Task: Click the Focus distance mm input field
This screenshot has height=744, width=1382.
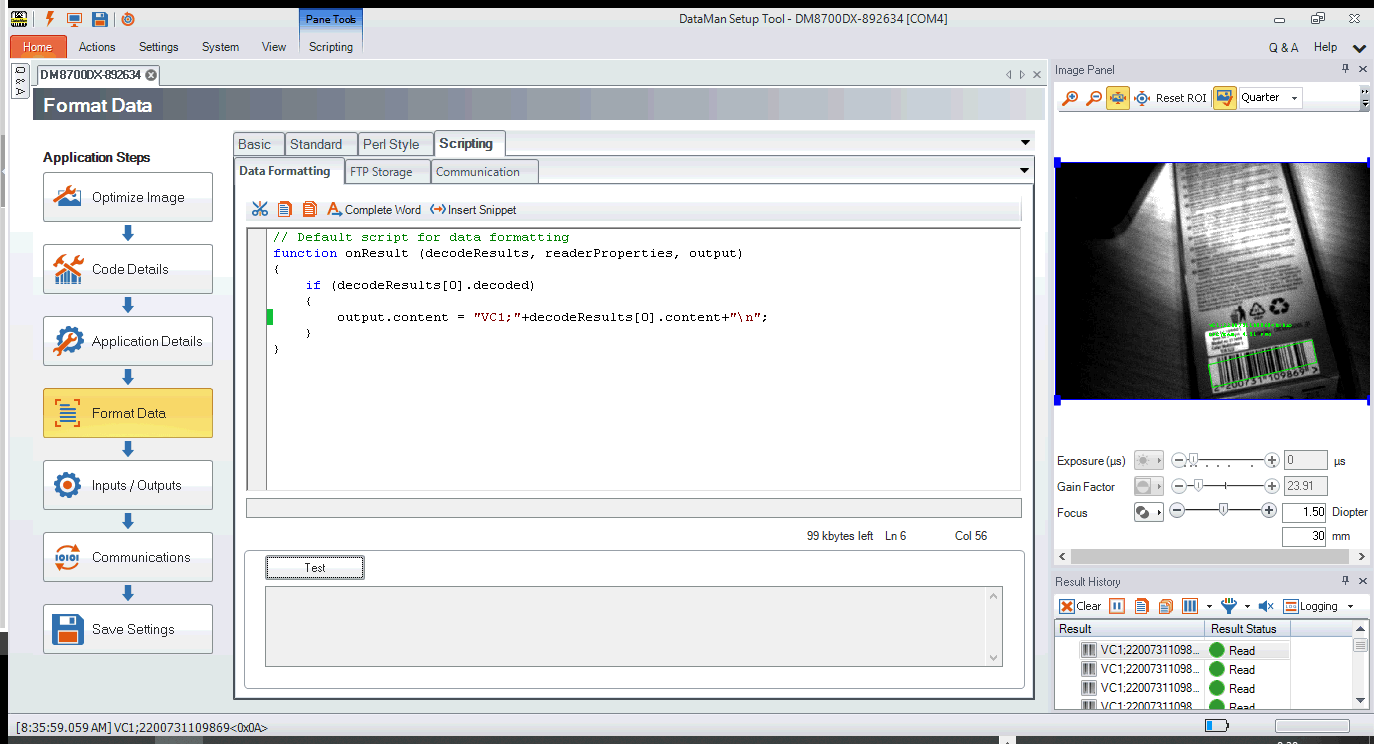Action: [x=1304, y=536]
